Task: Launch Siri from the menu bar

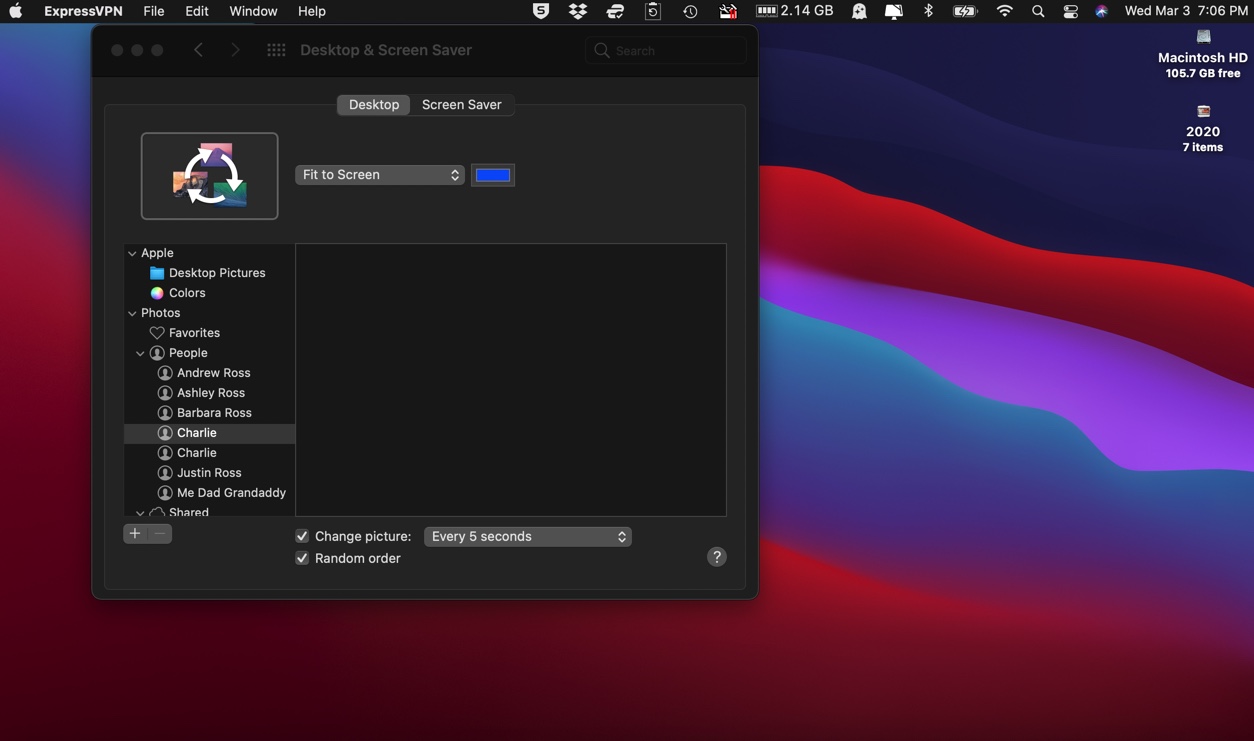Action: coord(1101,11)
